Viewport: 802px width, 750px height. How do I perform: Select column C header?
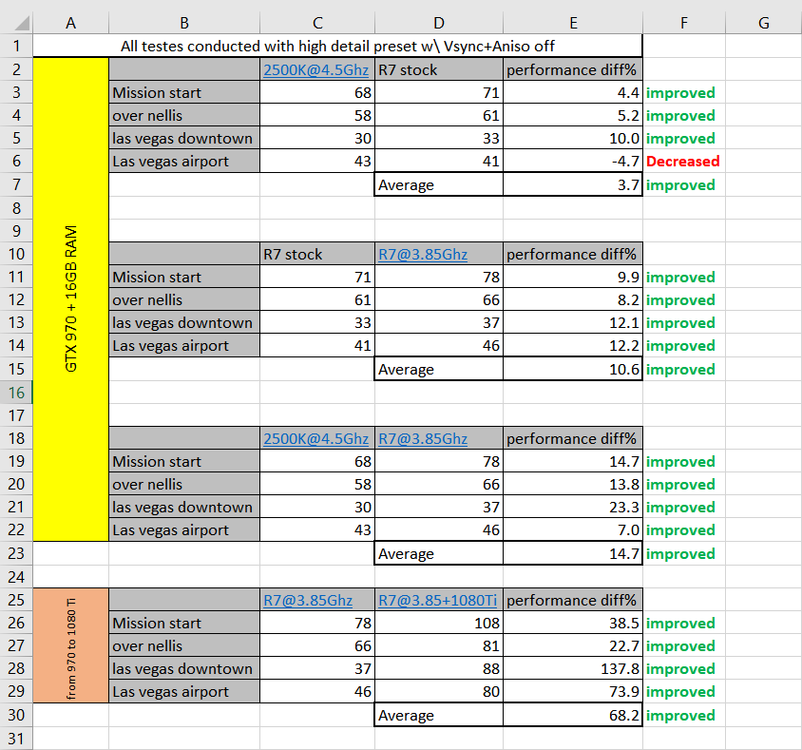point(317,21)
